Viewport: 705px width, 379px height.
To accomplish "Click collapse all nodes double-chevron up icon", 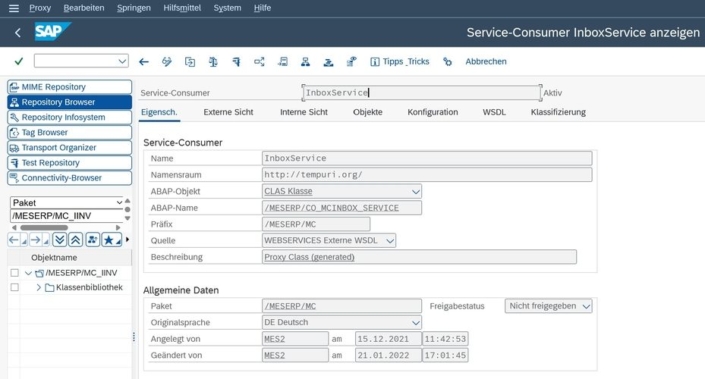I will (x=76, y=240).
